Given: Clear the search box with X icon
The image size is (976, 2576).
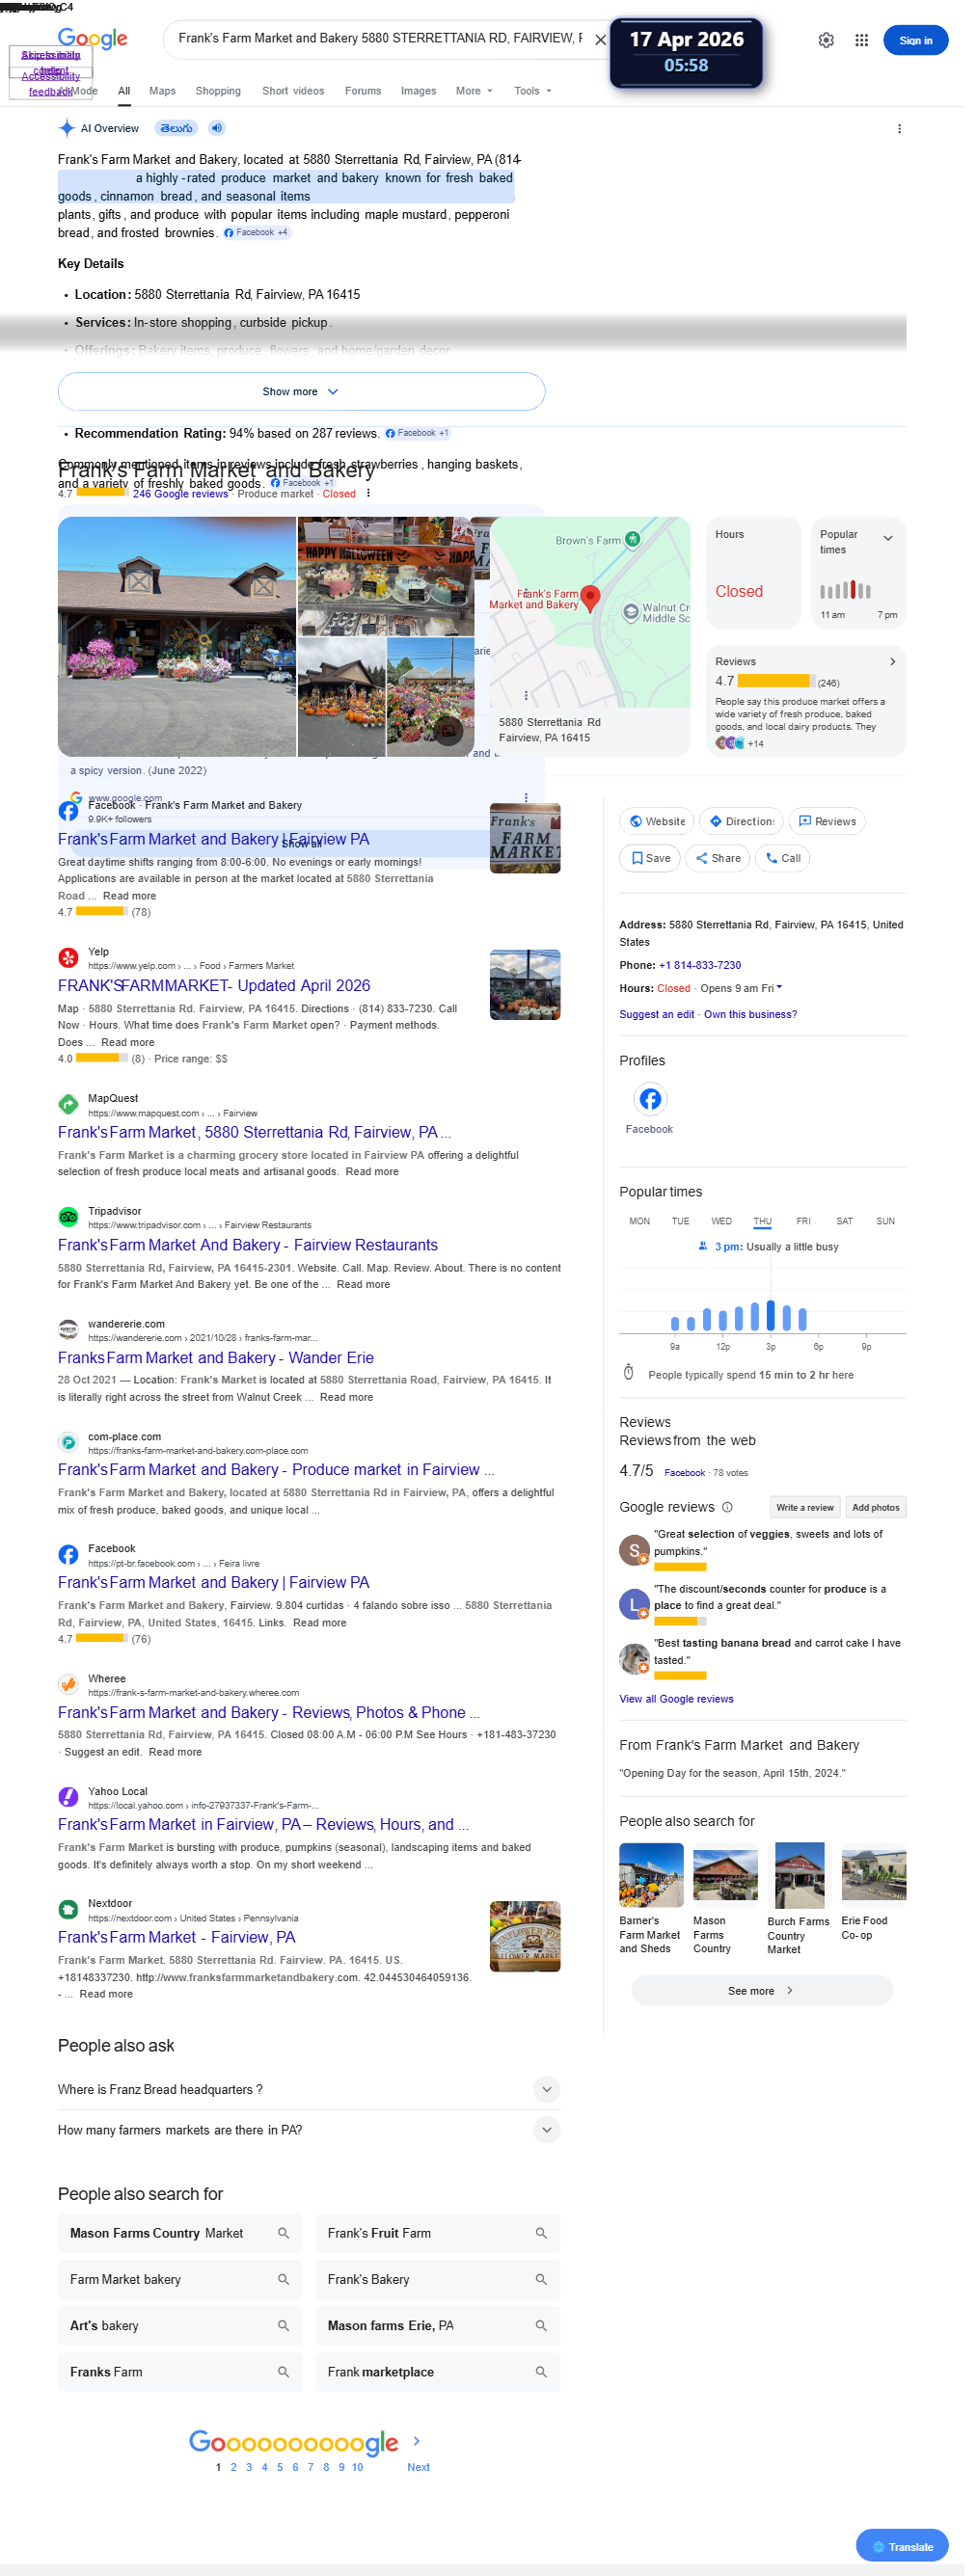Looking at the screenshot, I should pyautogui.click(x=600, y=40).
